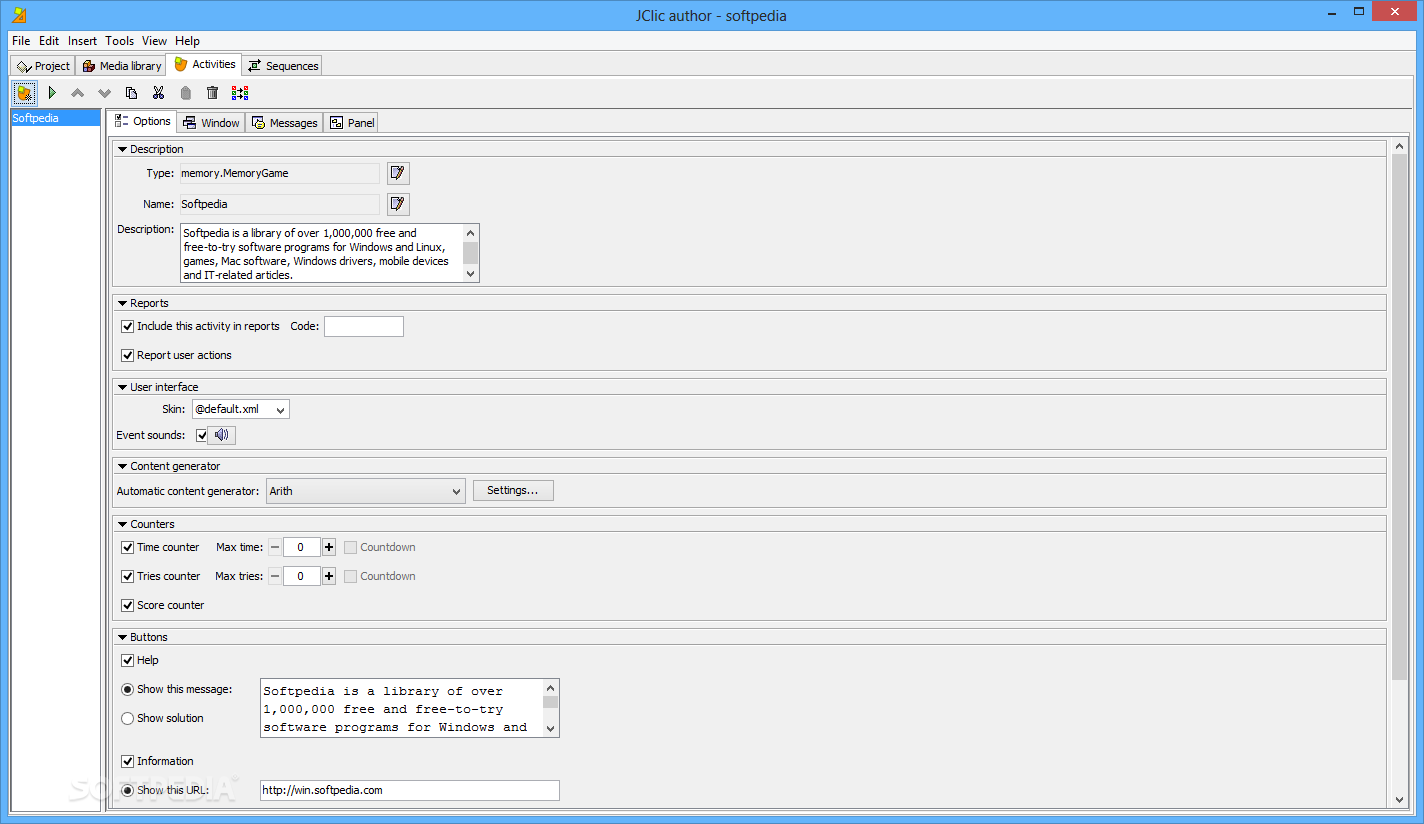Click inside the Description text area
The image size is (1424, 824).
point(321,253)
